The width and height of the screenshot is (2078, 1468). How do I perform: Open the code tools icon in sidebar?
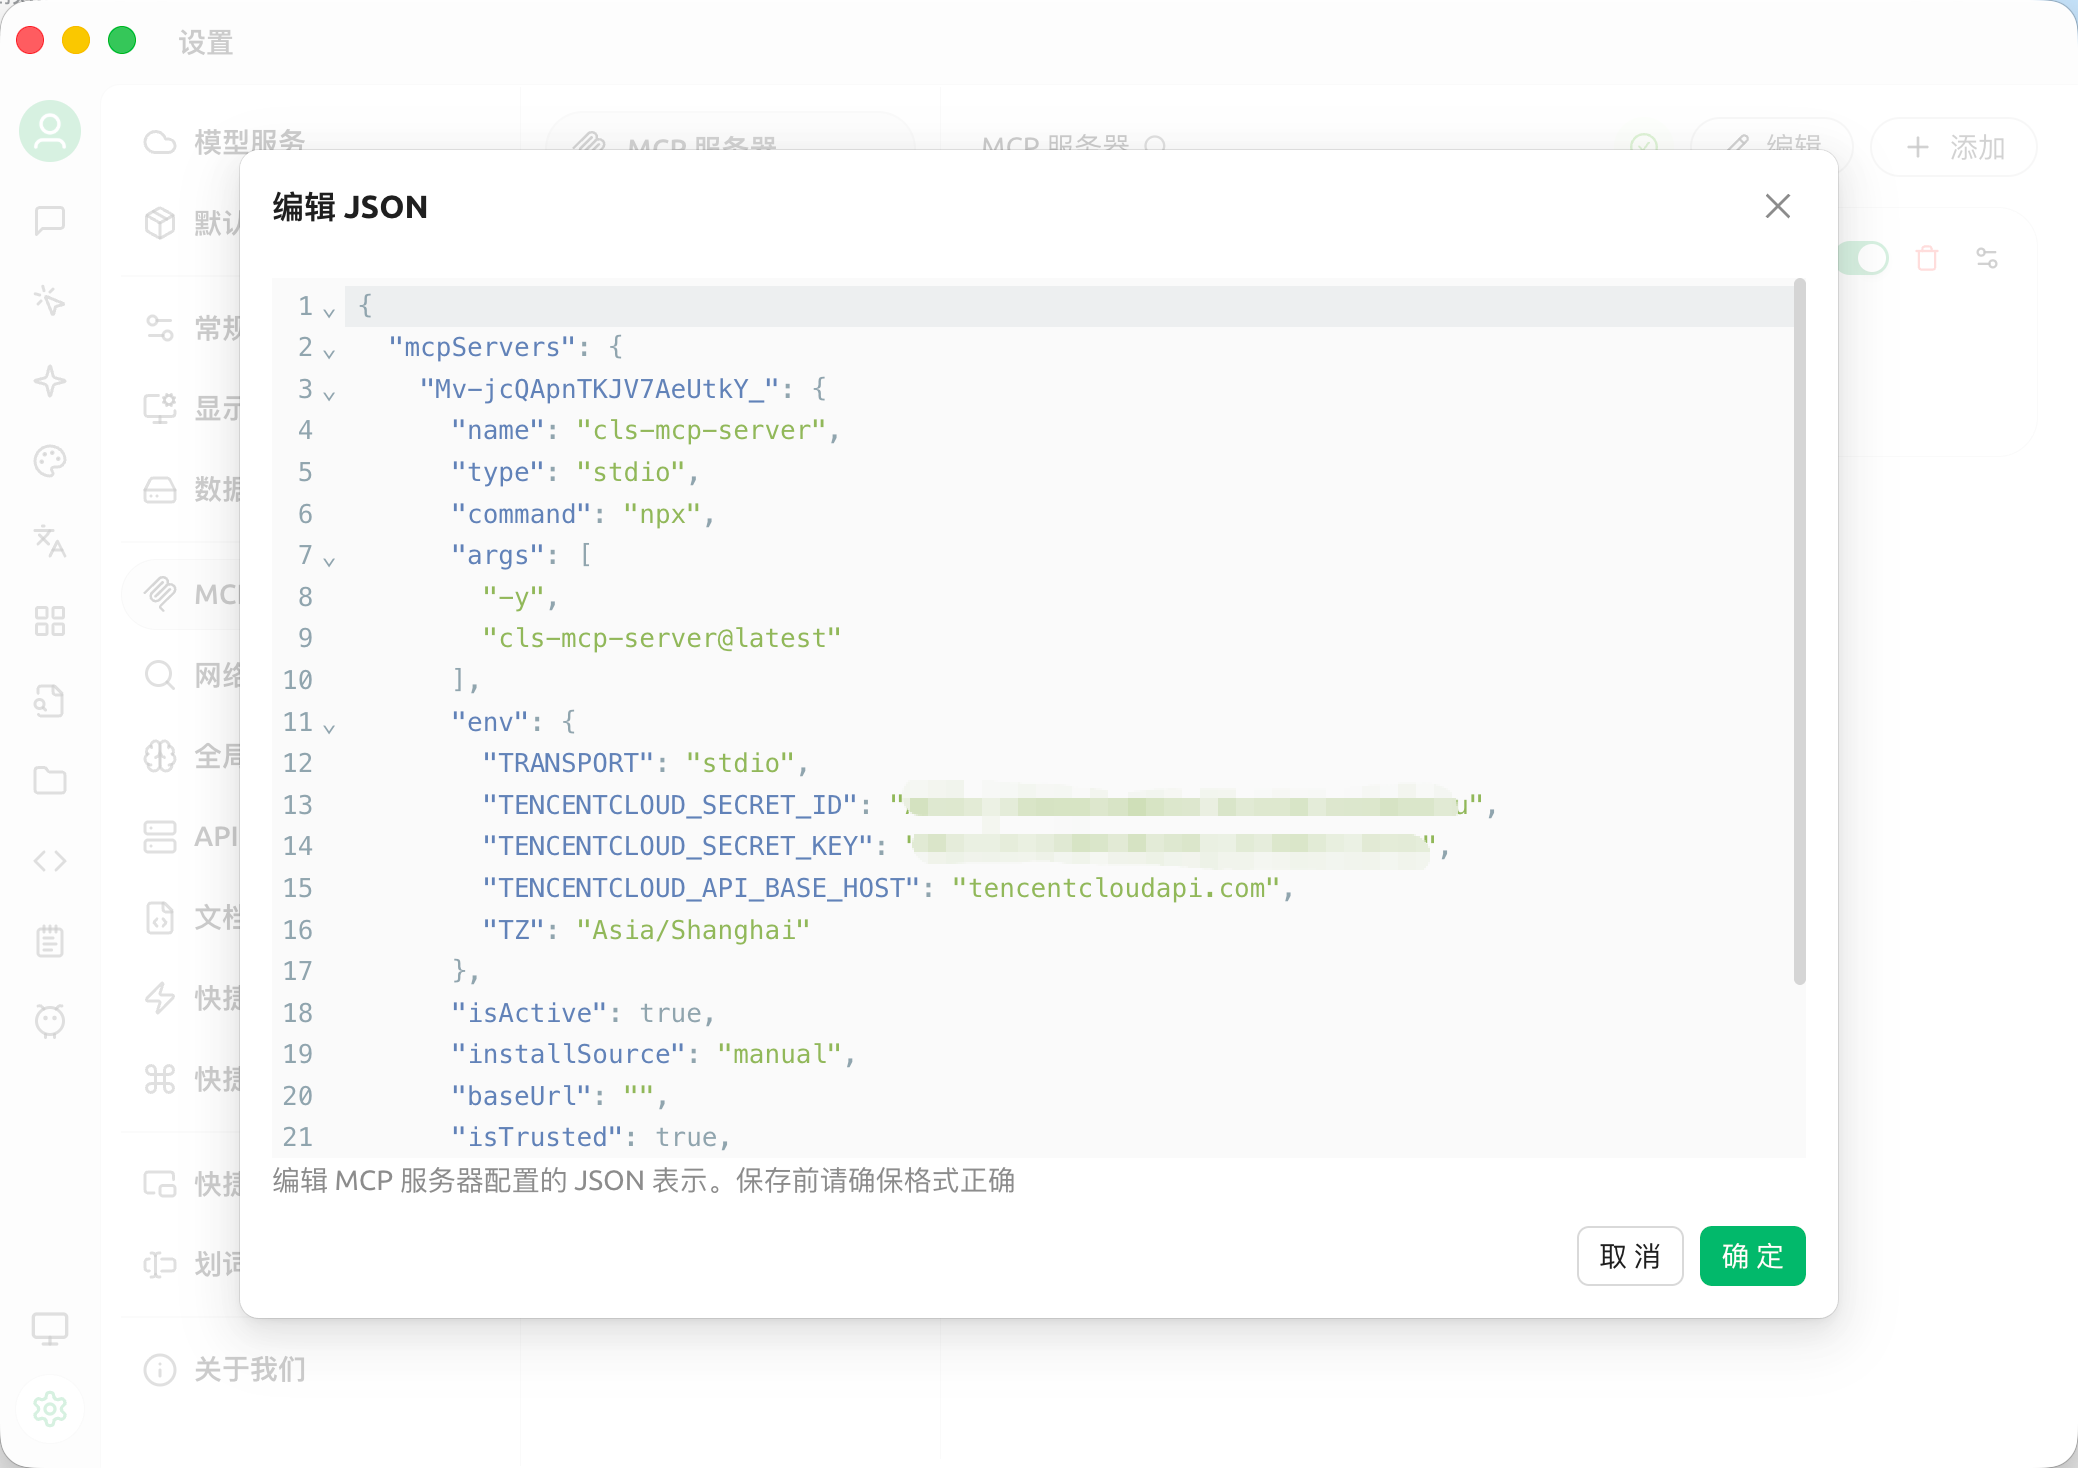pyautogui.click(x=50, y=861)
